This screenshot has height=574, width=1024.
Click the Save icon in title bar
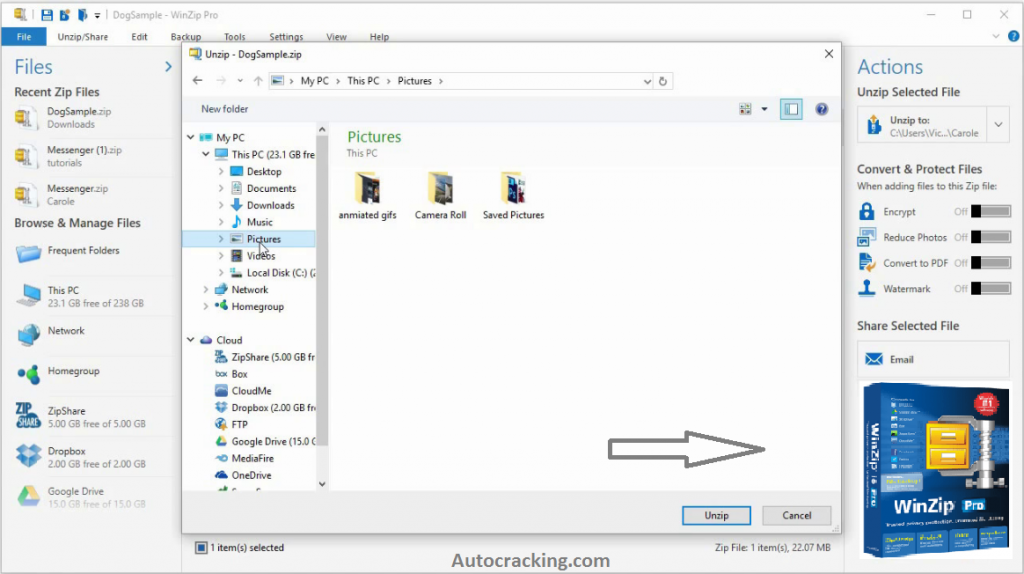(46, 14)
